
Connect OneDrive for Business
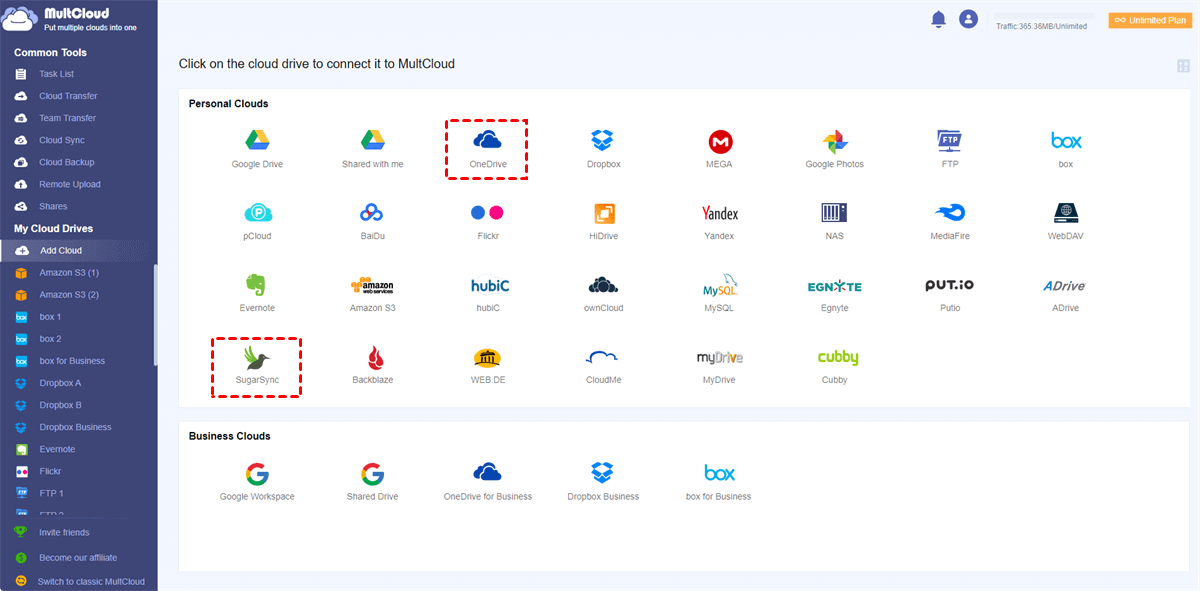487,482
